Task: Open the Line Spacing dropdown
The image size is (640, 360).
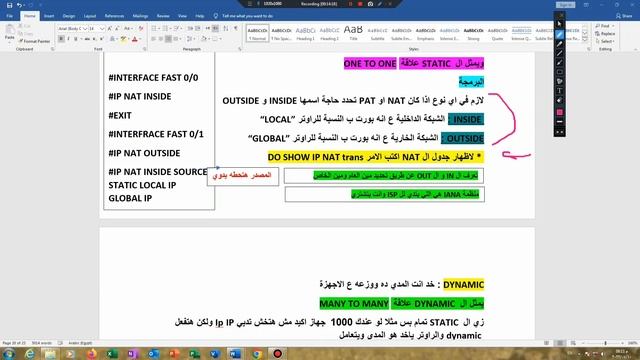Action: pyautogui.click(x=190, y=39)
